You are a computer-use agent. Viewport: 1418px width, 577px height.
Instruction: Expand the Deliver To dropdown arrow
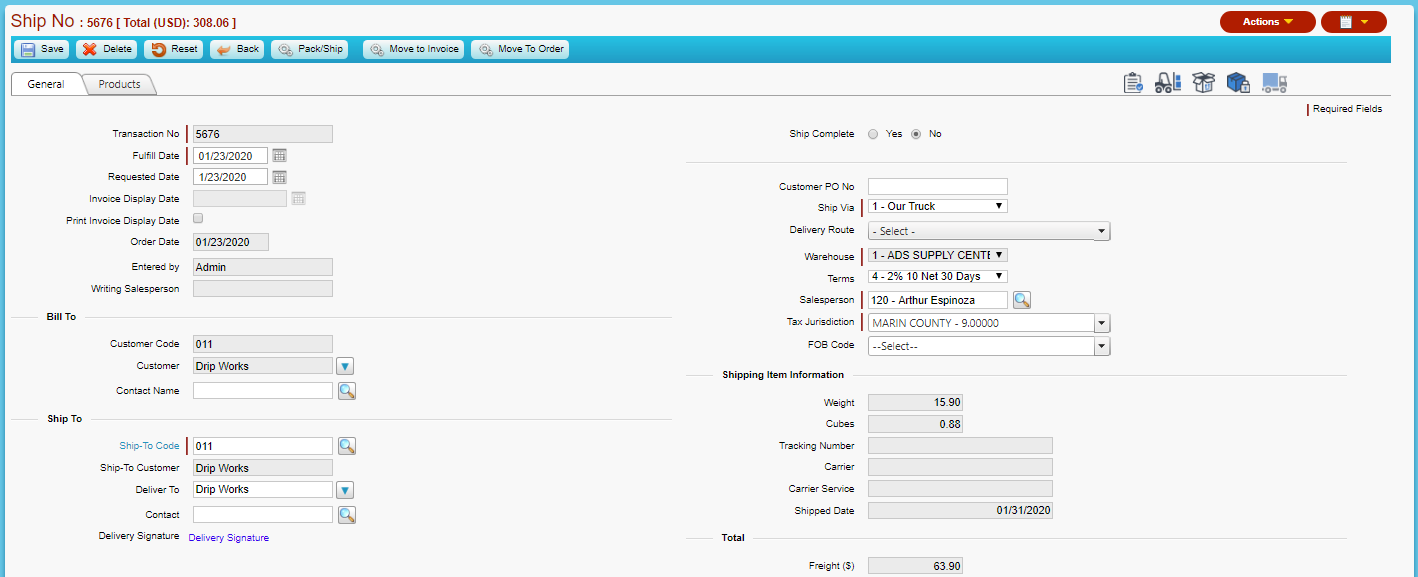pos(345,490)
